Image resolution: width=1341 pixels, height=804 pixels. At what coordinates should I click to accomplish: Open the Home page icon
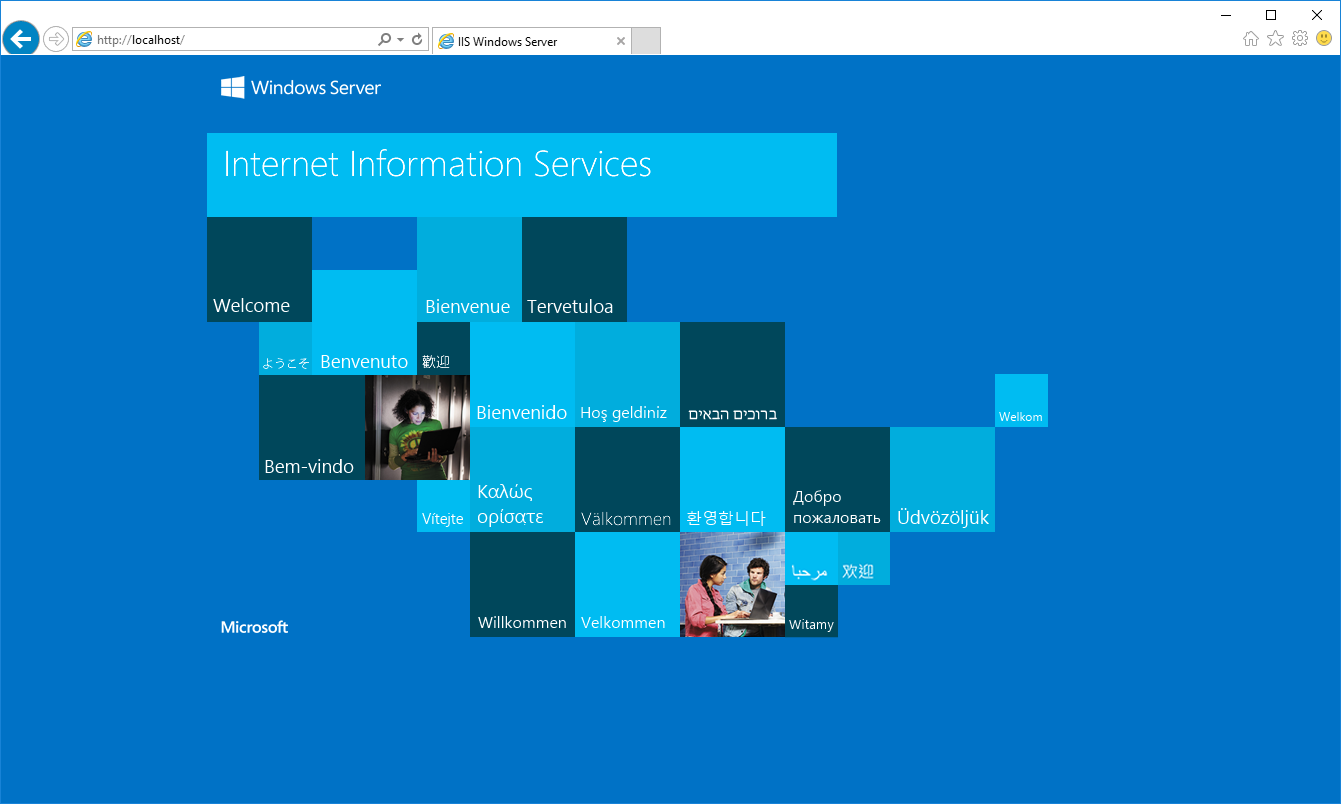tap(1250, 39)
